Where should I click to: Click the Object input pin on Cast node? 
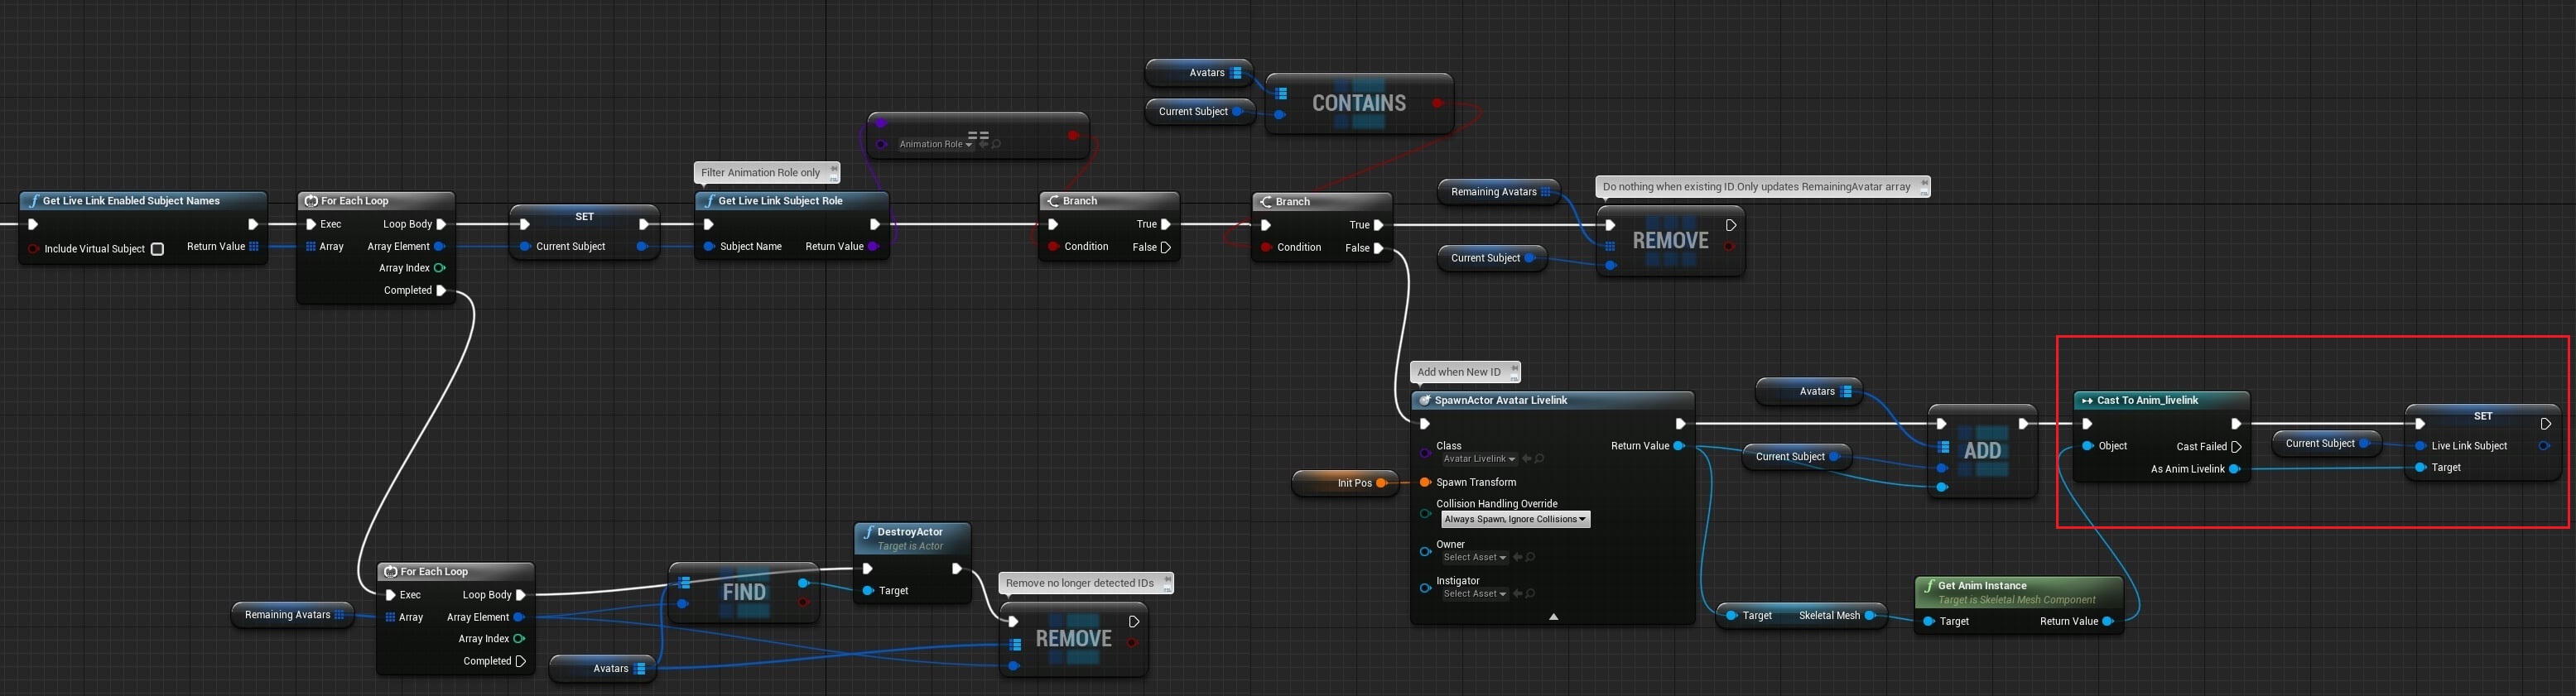click(x=2088, y=446)
